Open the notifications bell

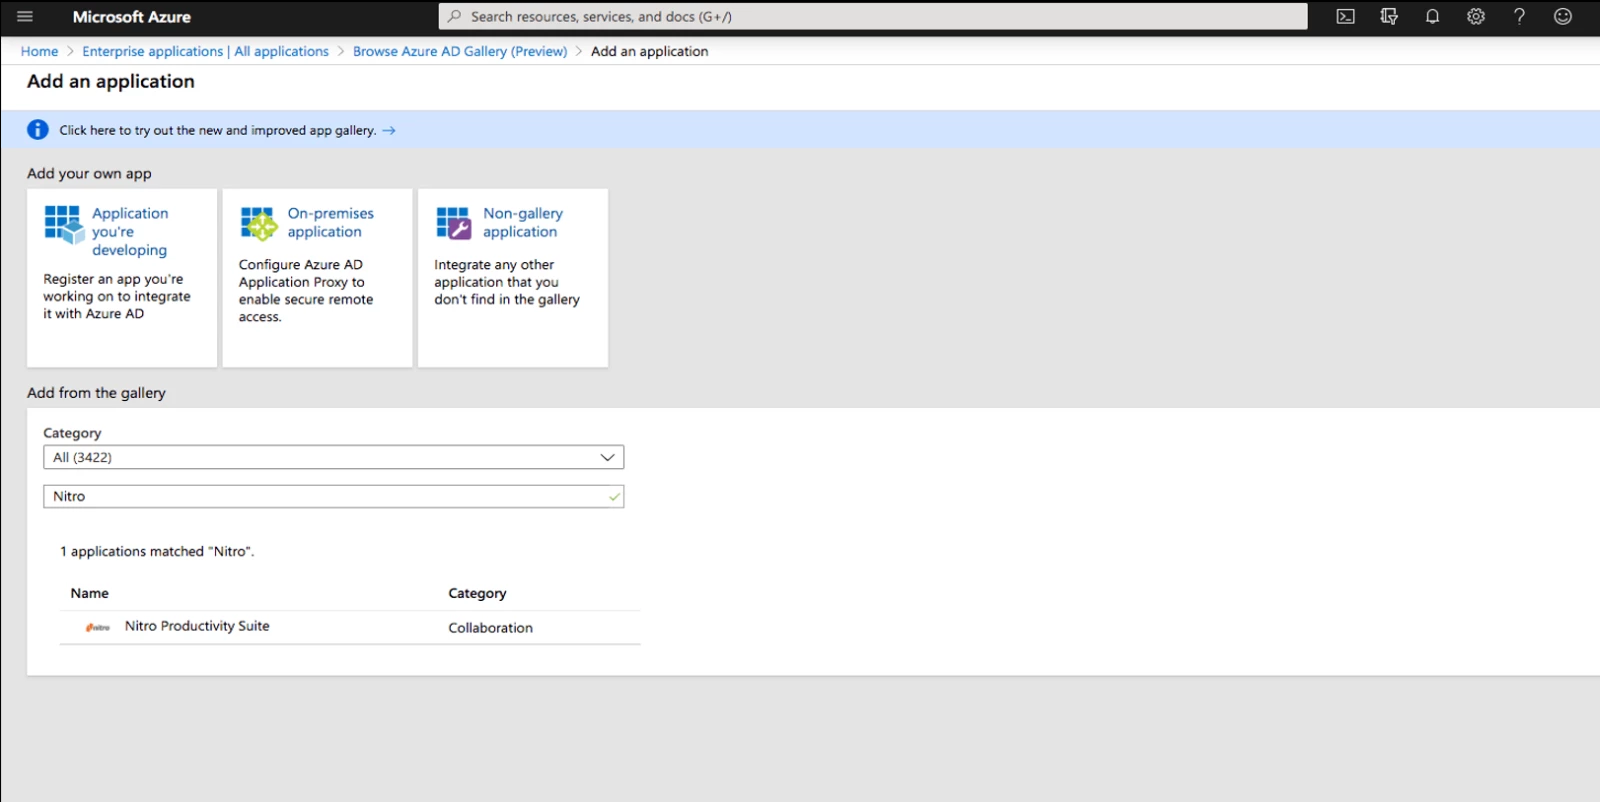1432,17
